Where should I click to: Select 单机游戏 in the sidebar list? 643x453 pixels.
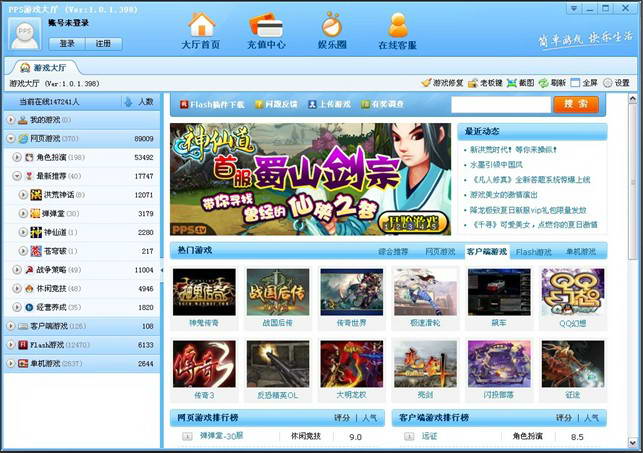[82, 364]
